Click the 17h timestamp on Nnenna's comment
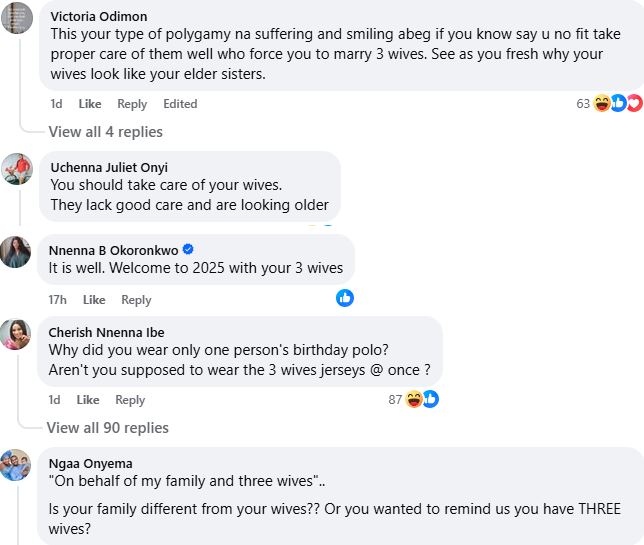Screen dimensions: 644x545 58,300
